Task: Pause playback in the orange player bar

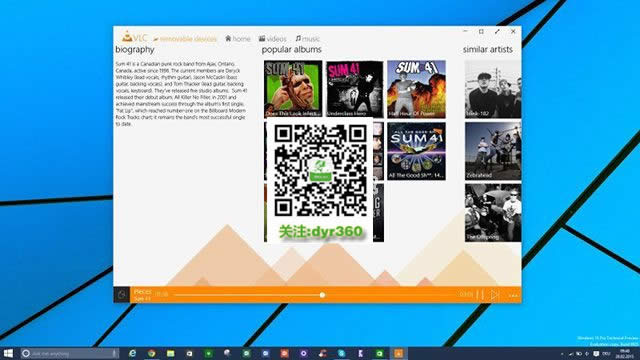Action: click(480, 295)
